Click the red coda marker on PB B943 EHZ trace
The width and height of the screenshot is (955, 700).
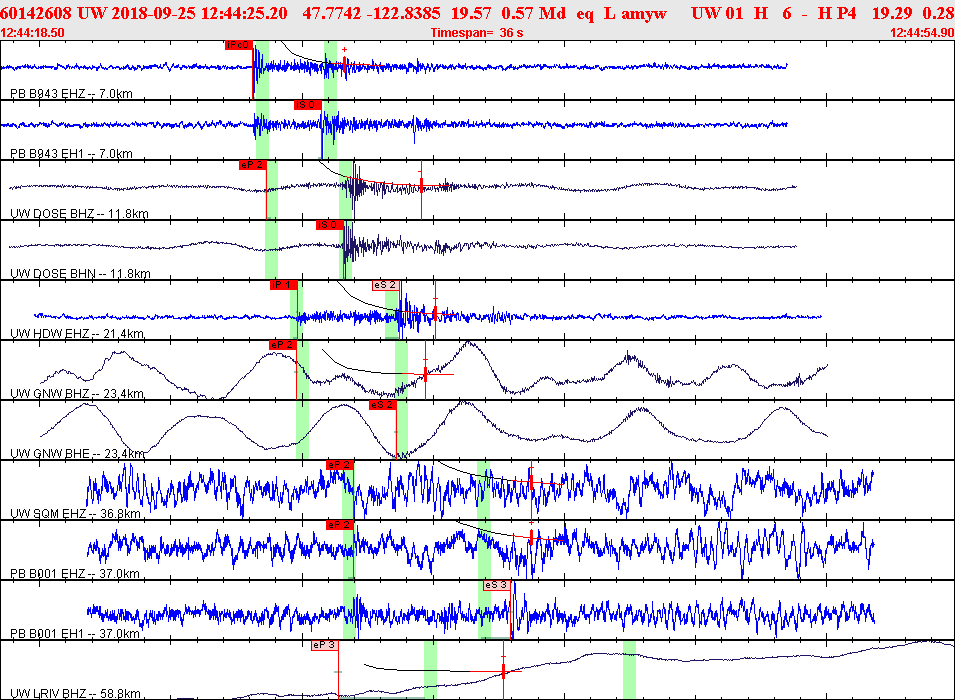pos(345,65)
